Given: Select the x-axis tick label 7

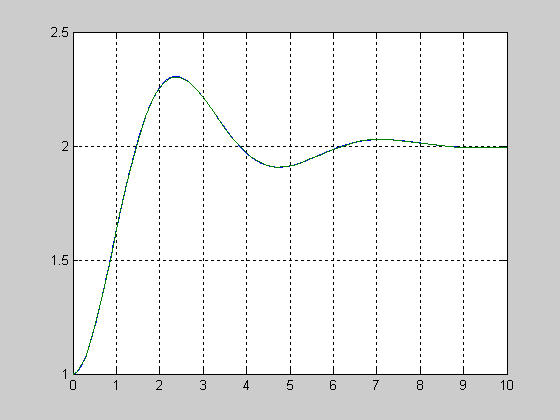Looking at the screenshot, I should click(376, 385).
